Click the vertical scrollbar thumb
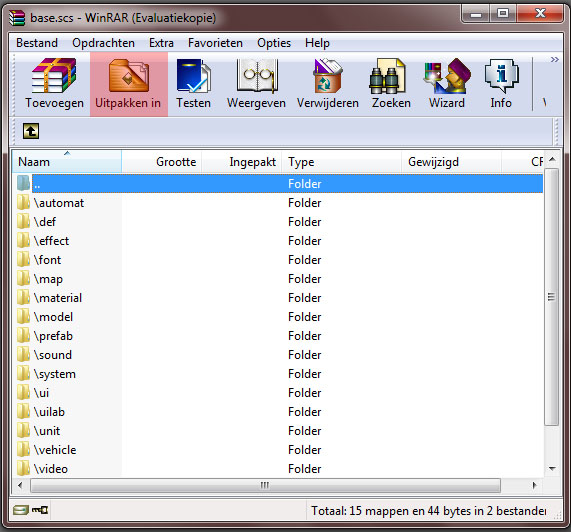 tap(552, 297)
